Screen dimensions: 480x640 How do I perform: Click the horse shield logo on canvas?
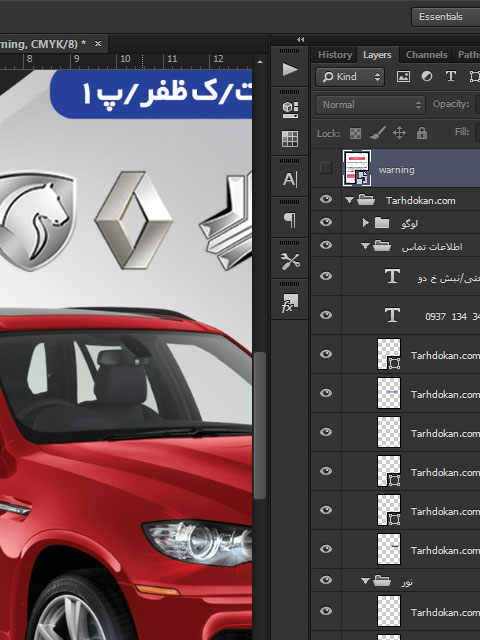tap(37, 221)
